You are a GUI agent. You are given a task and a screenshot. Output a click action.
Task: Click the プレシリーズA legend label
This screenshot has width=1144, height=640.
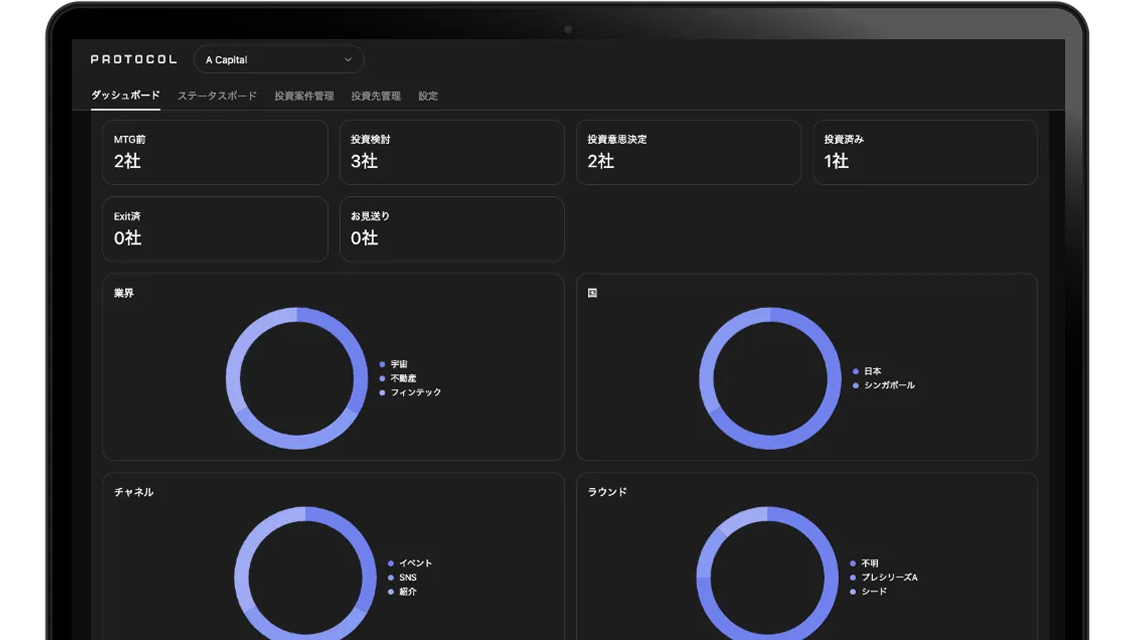click(889, 577)
